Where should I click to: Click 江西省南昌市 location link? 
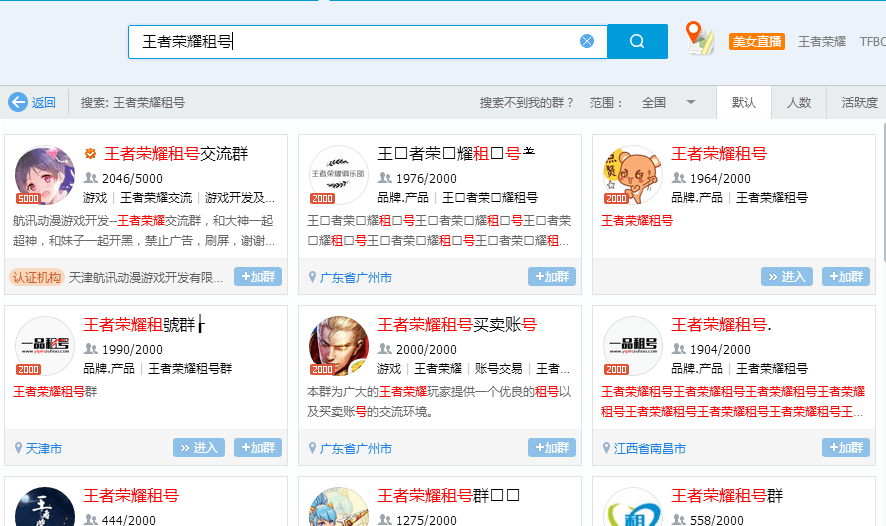[x=649, y=449]
